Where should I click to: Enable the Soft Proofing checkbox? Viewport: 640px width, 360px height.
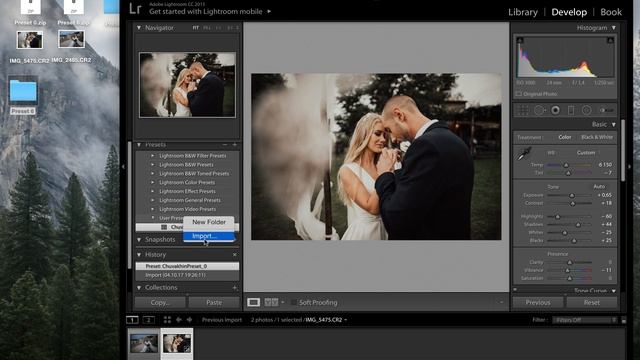pos(294,302)
